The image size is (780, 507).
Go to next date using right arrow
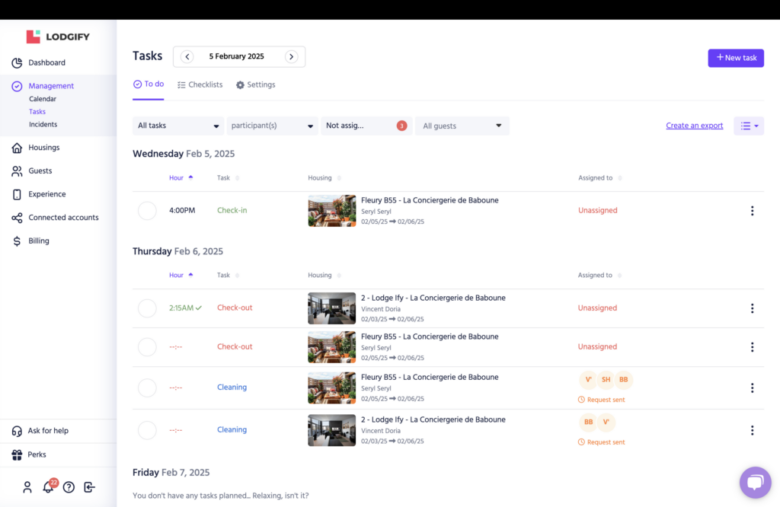[291, 57]
